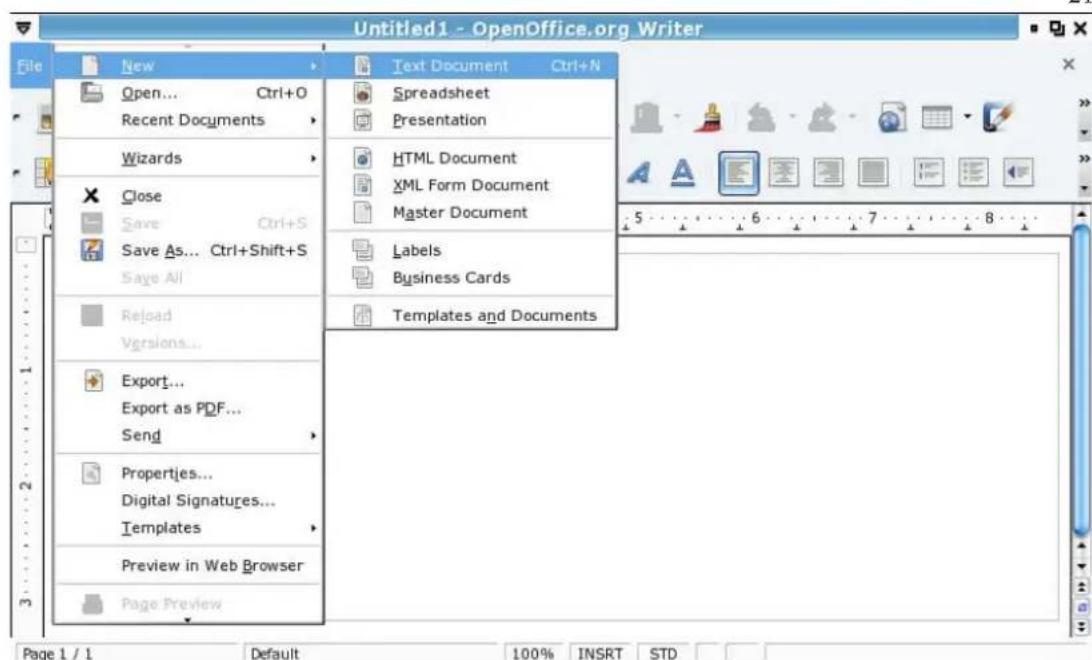Click Templates and Documents label
Image resolution: width=1092 pixels, height=660 pixels.
494,316
